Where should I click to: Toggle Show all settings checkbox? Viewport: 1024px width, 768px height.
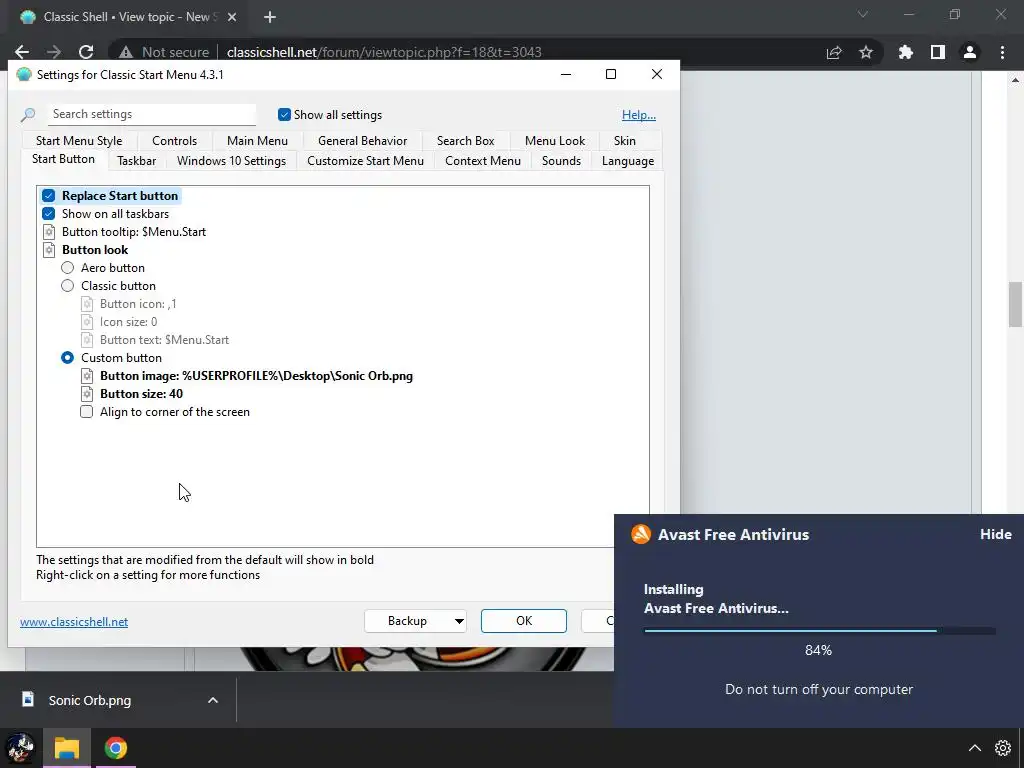[284, 115]
